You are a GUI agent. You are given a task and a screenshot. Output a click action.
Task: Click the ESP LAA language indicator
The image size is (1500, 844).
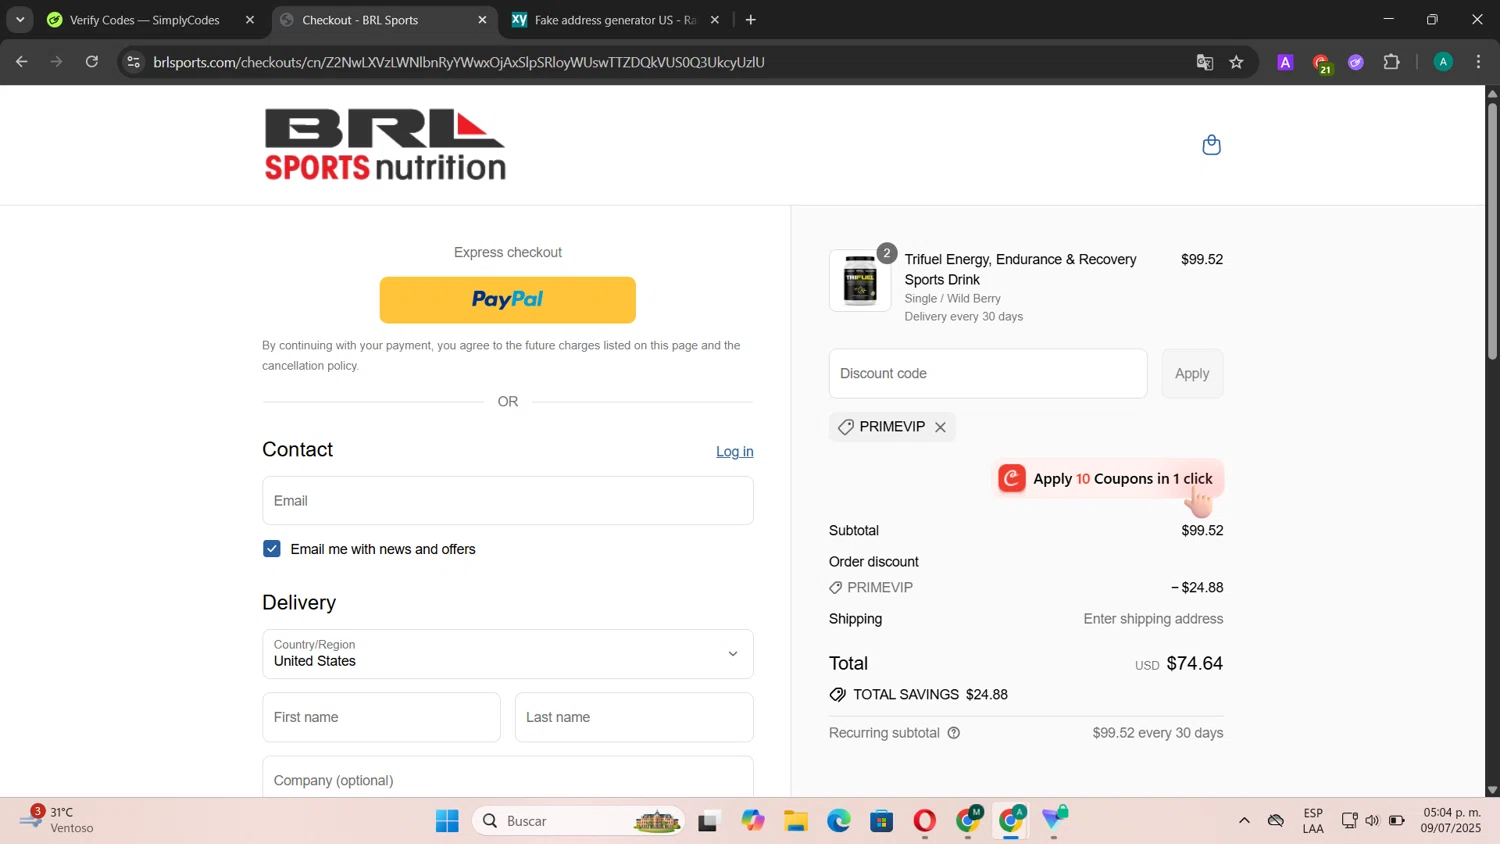coord(1313,821)
